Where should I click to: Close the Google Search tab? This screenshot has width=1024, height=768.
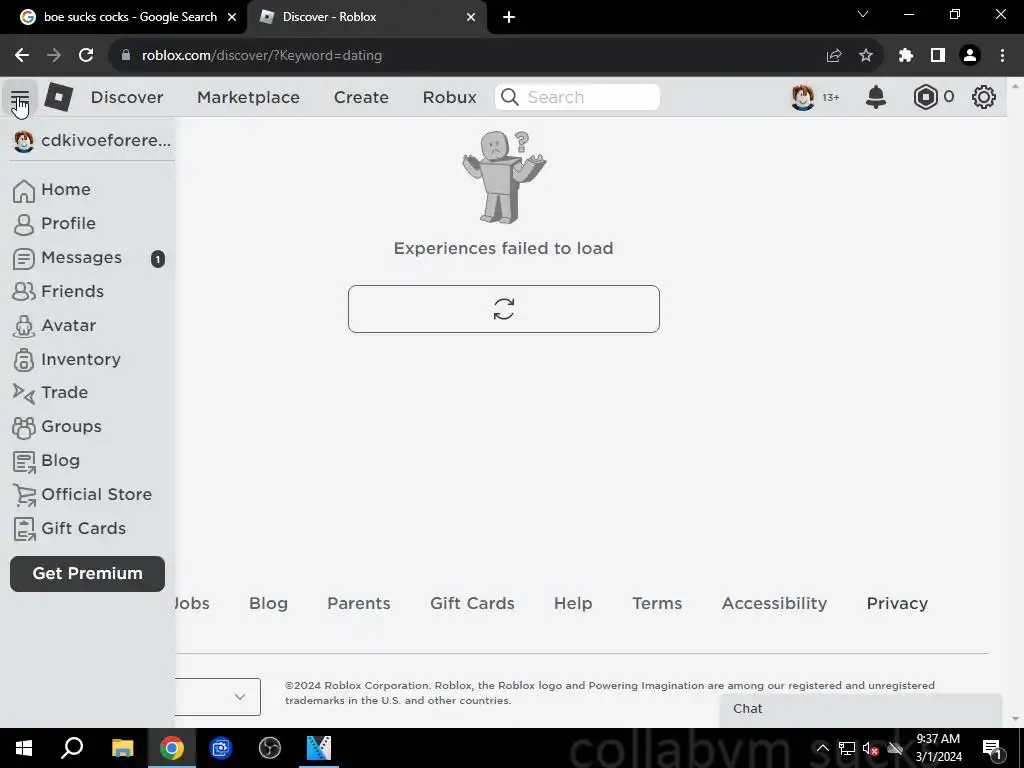pyautogui.click(x=232, y=17)
